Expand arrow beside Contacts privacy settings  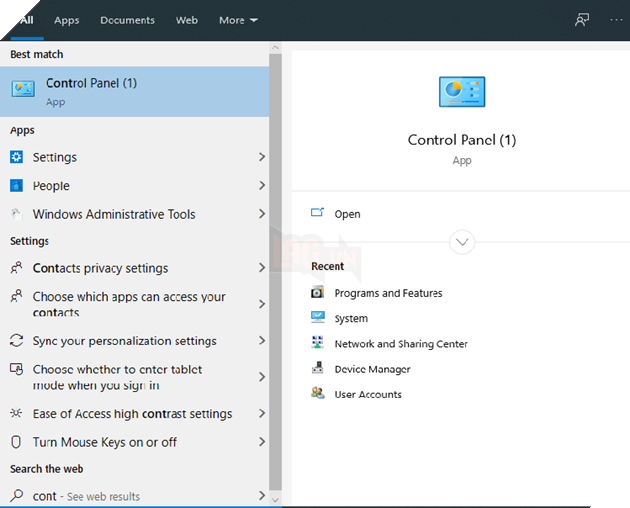coord(262,268)
